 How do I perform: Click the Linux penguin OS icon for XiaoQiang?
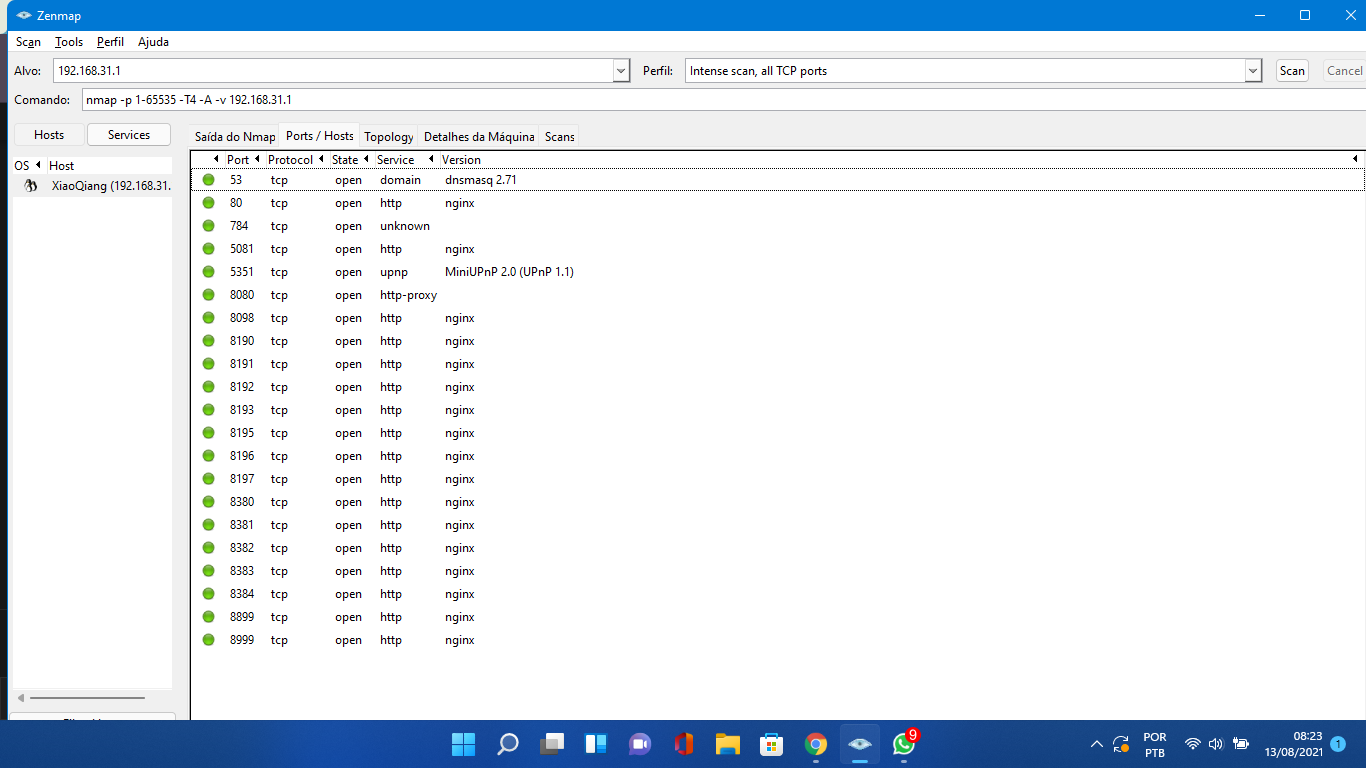click(x=31, y=186)
